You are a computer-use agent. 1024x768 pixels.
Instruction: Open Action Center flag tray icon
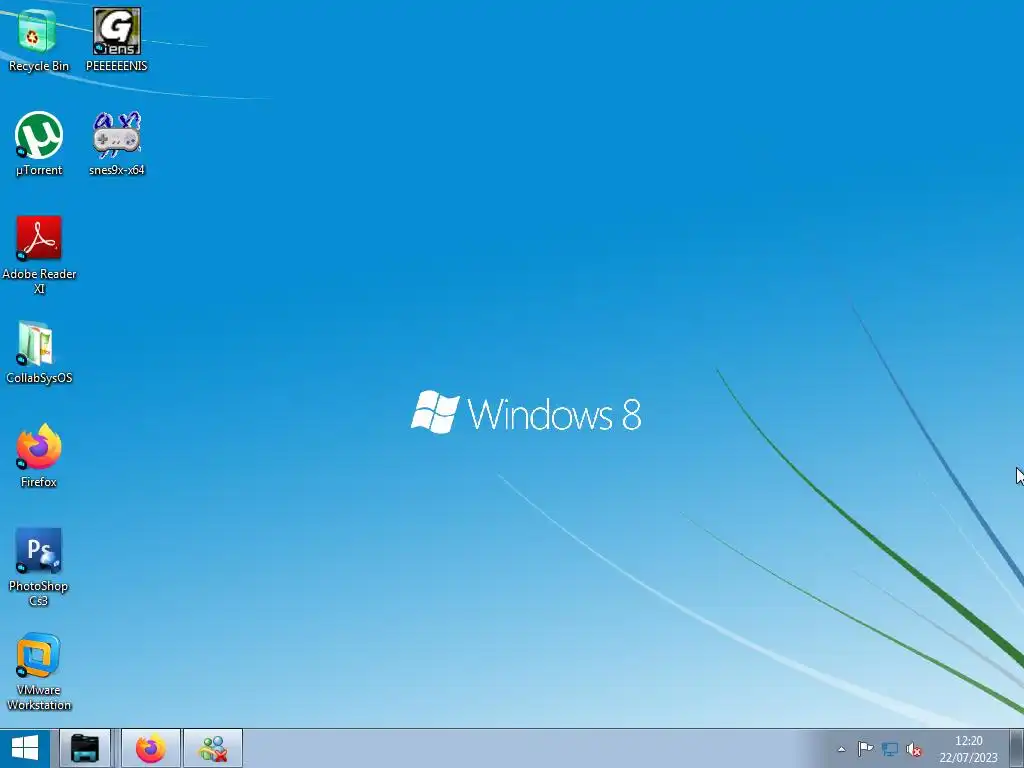click(865, 749)
